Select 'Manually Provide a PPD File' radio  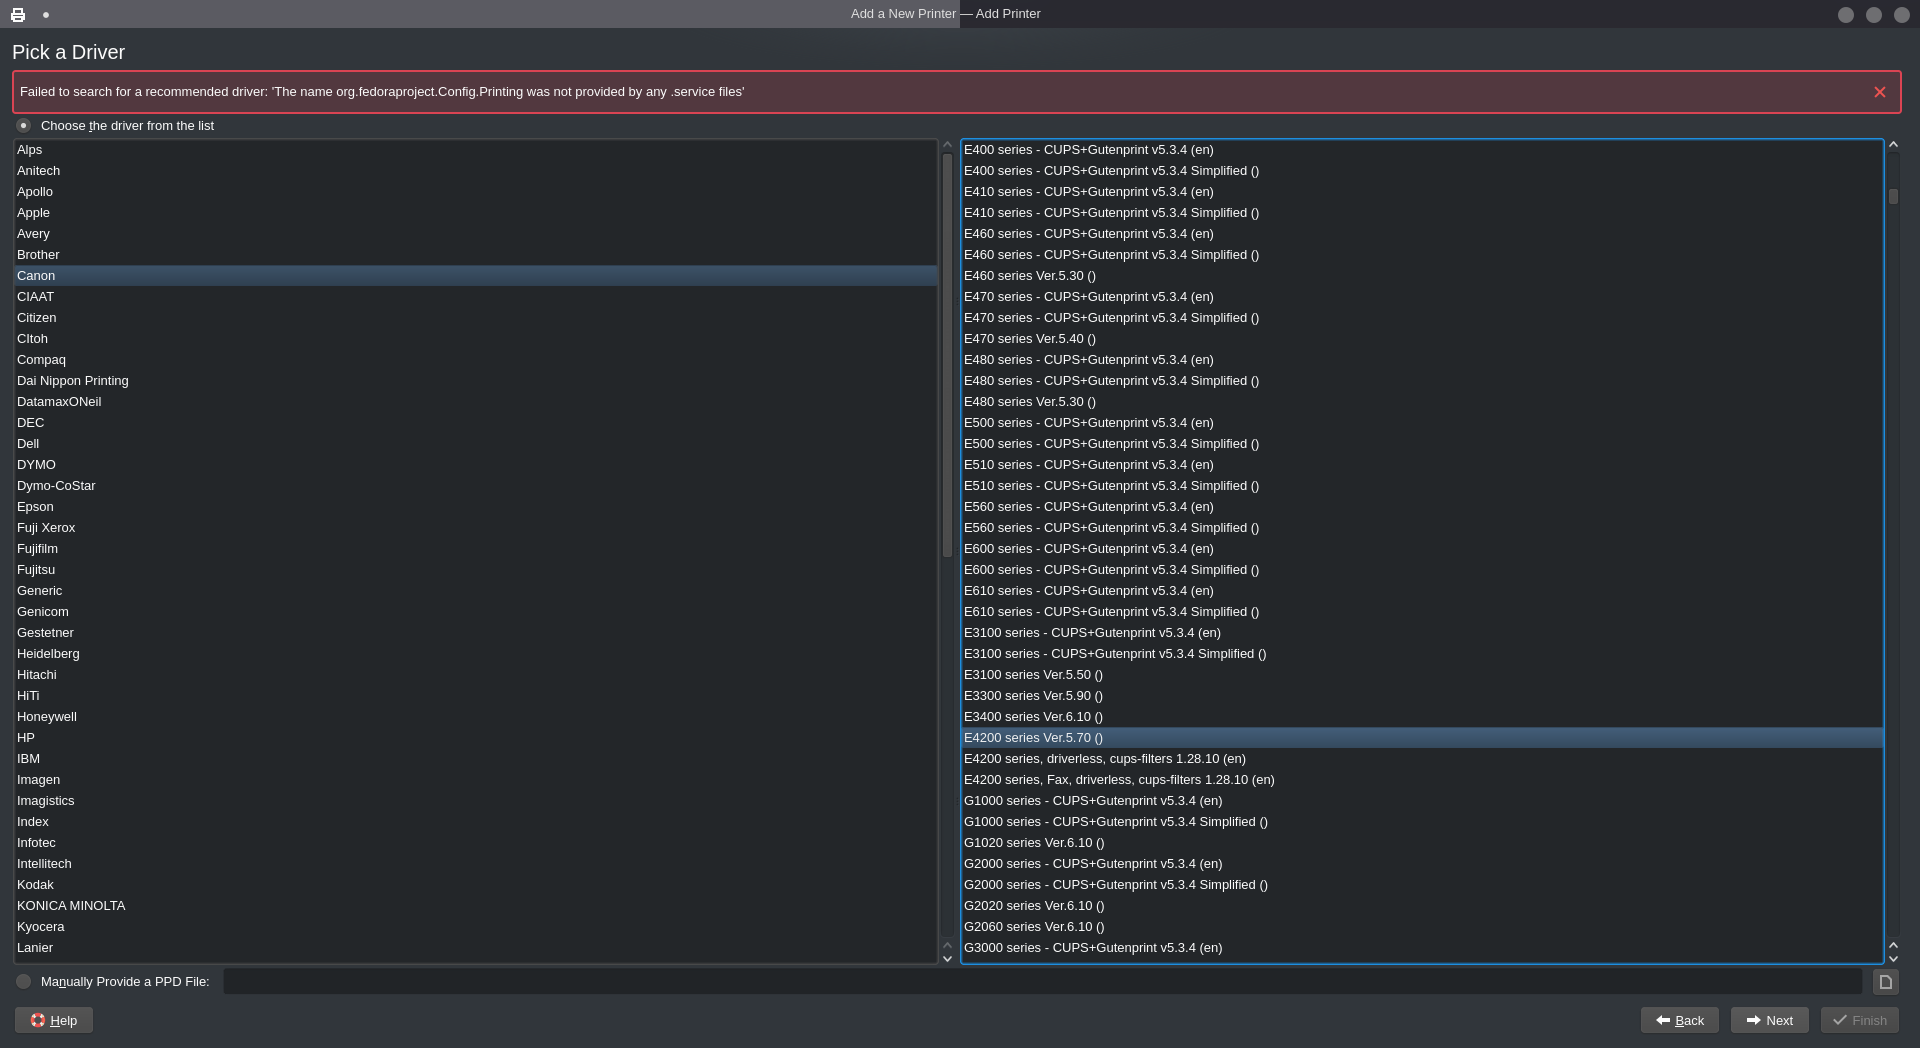[24, 982]
